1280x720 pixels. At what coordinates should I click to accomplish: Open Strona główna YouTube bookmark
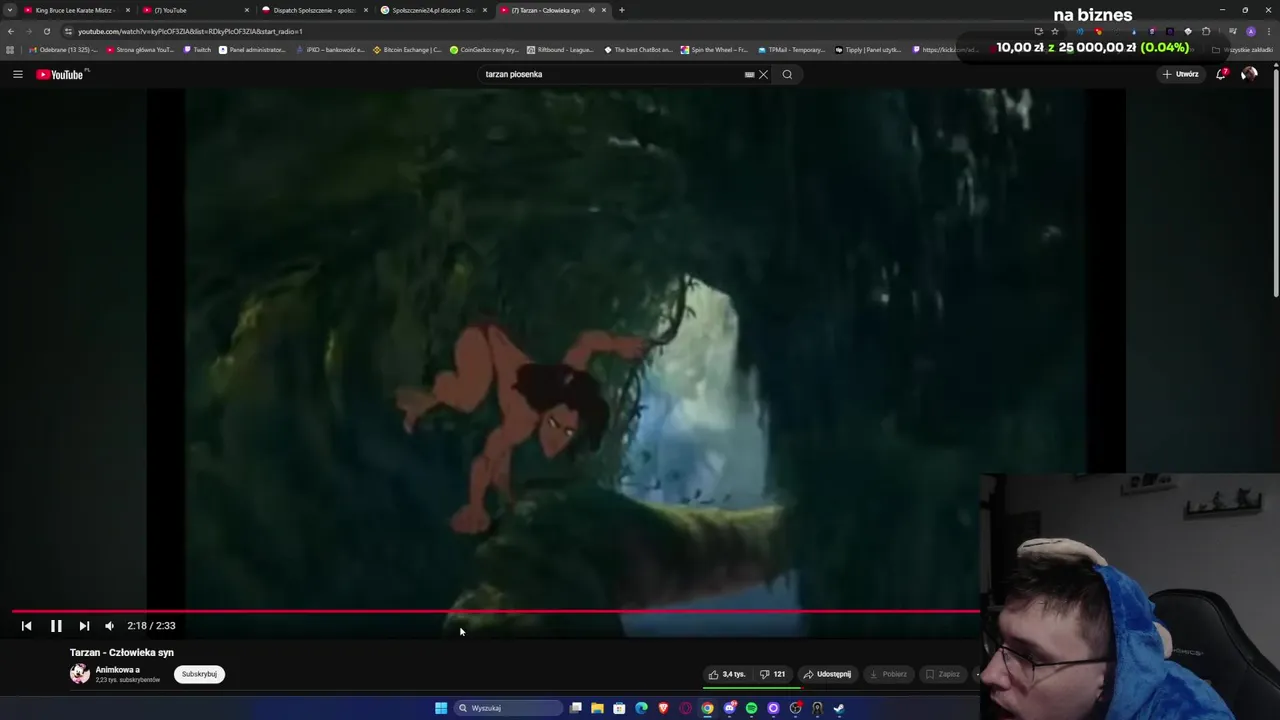[x=140, y=49]
